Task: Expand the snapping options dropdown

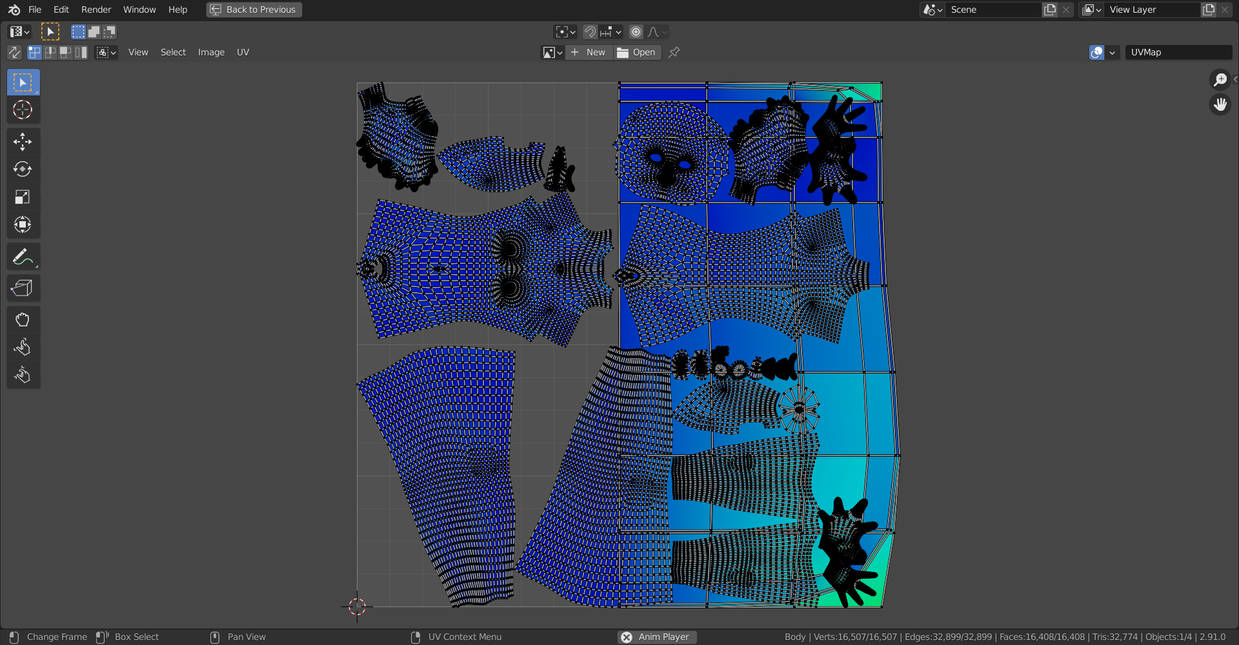Action: [x=611, y=32]
